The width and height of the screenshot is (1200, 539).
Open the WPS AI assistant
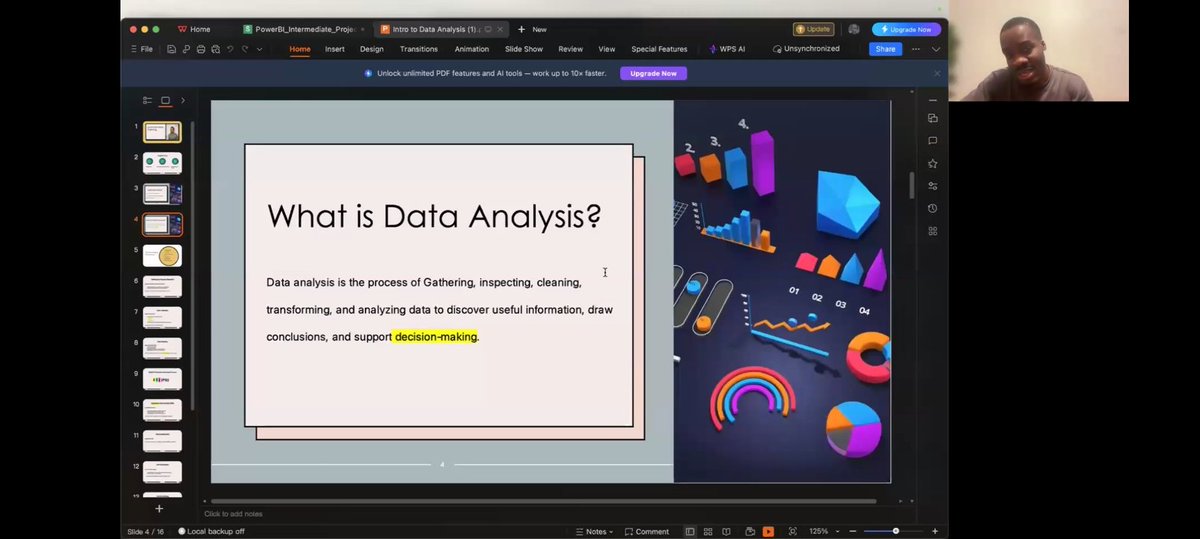coord(727,49)
